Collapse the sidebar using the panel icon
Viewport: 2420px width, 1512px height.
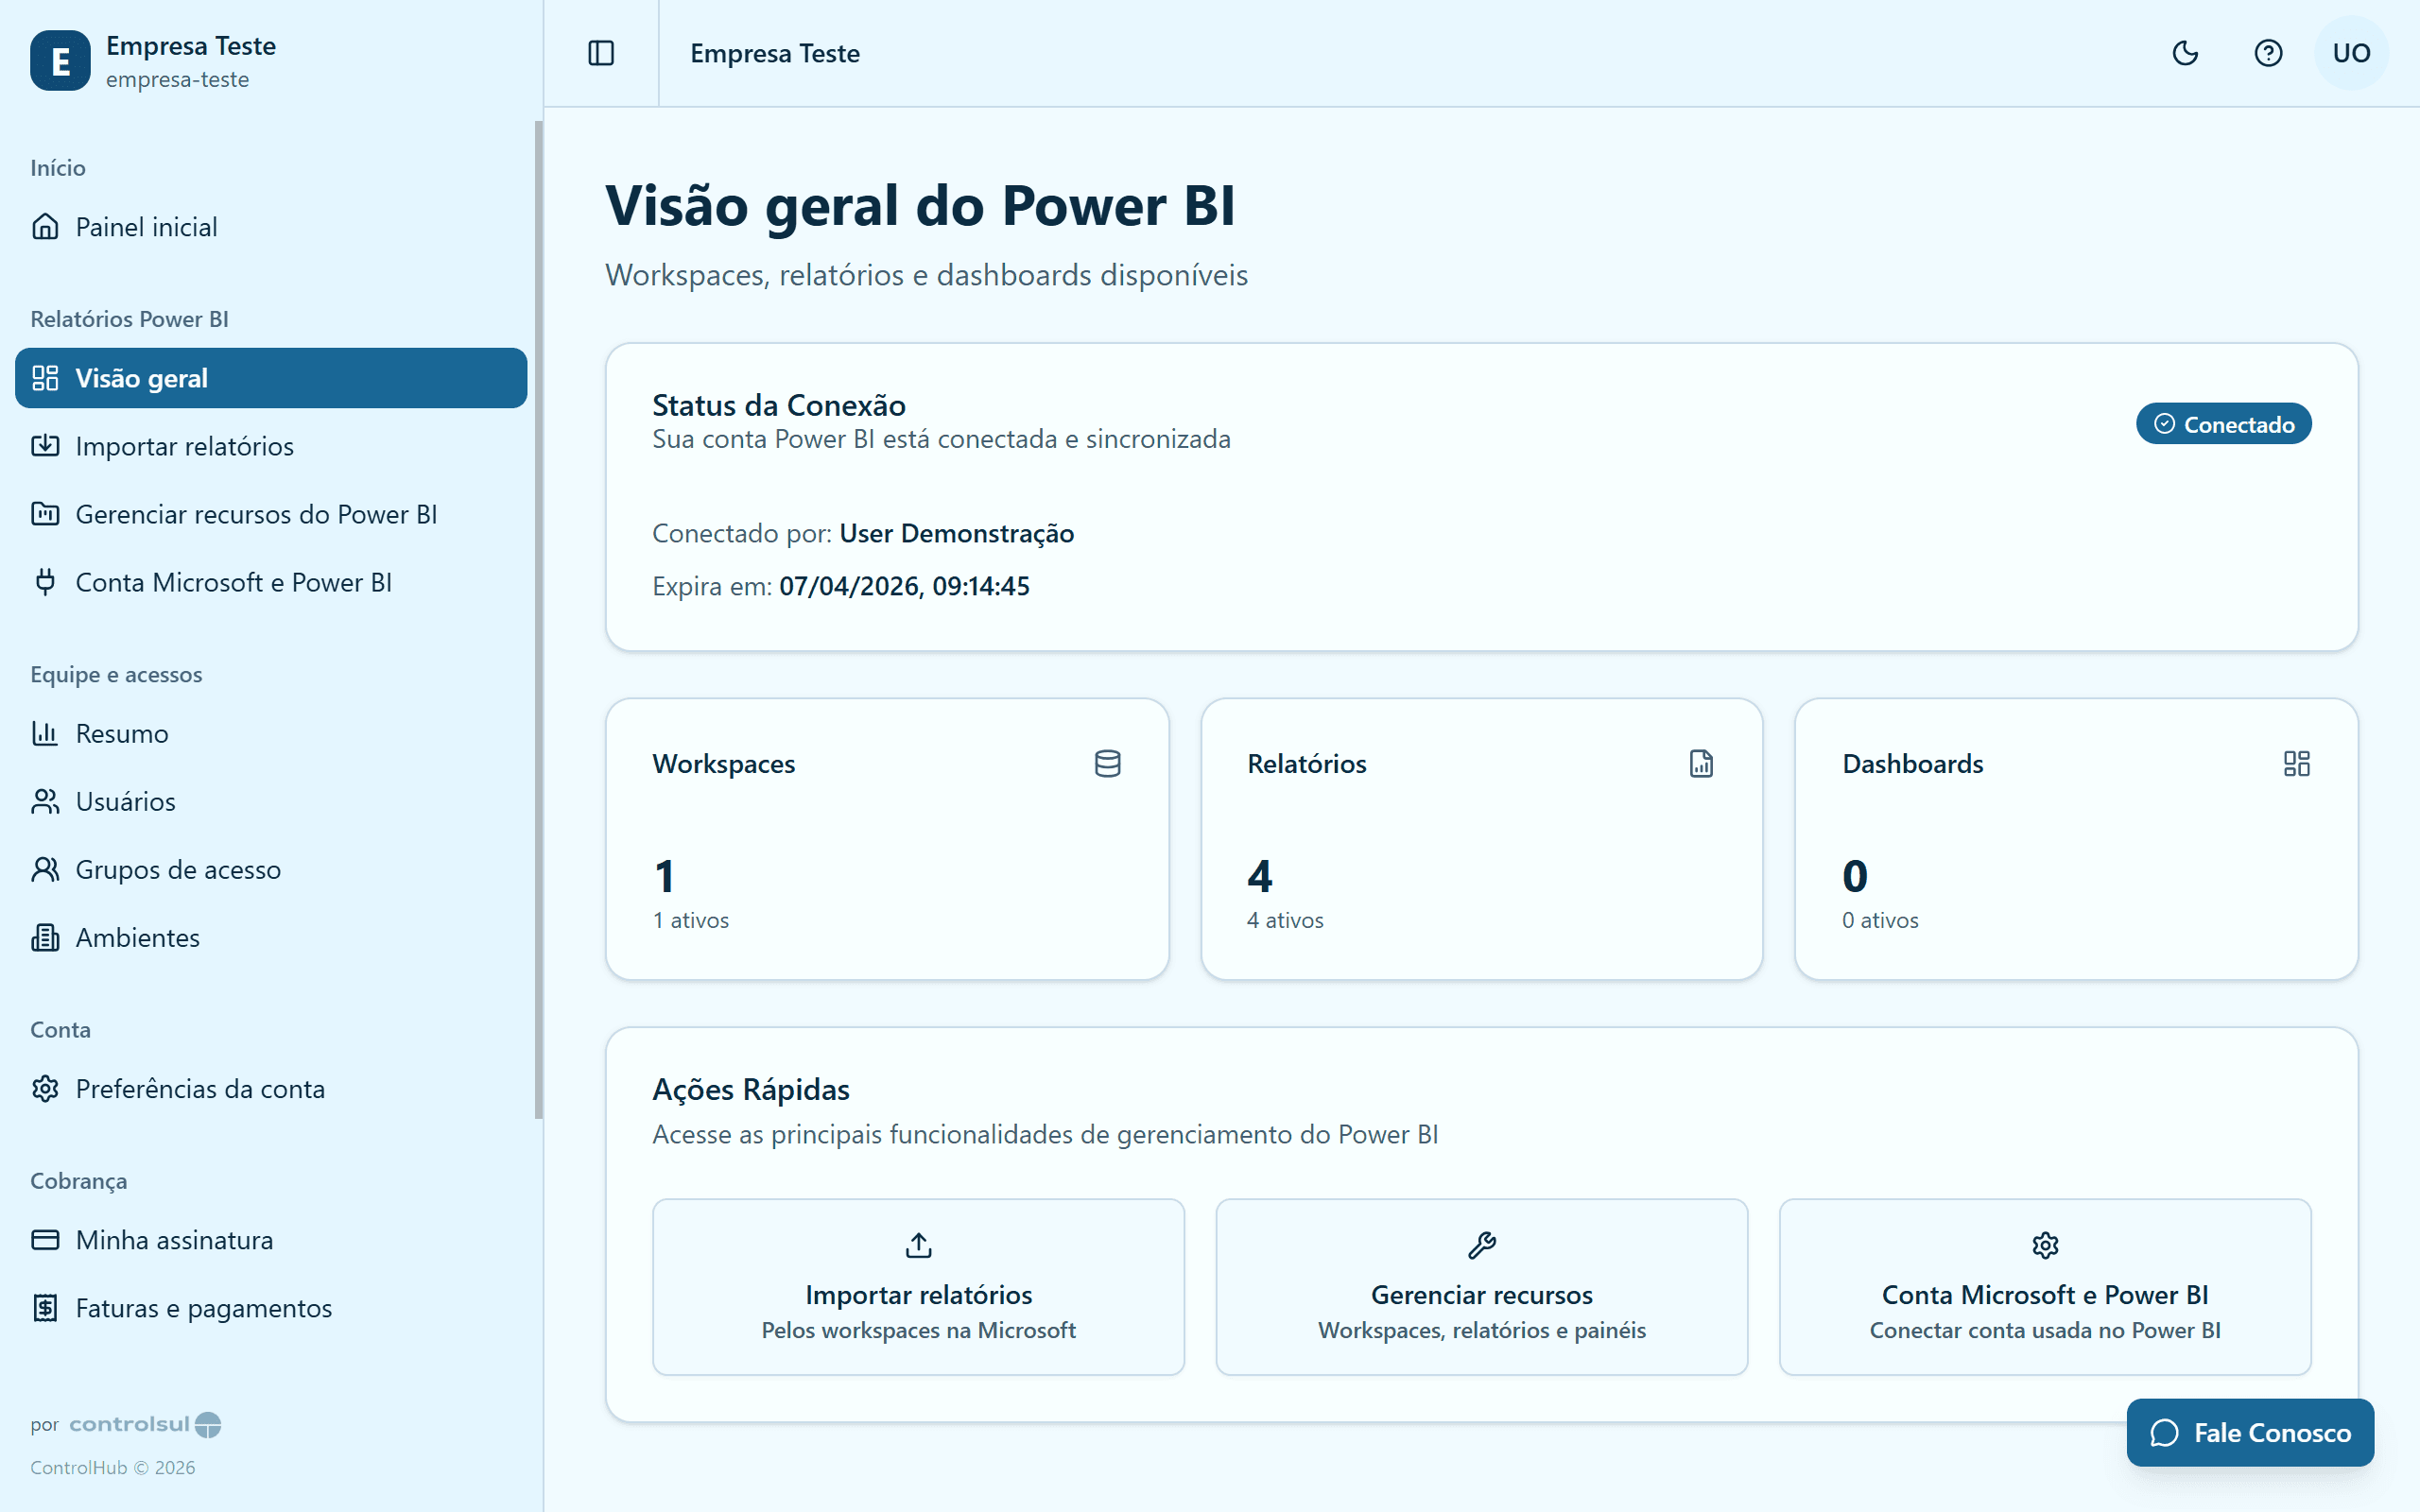pyautogui.click(x=601, y=53)
